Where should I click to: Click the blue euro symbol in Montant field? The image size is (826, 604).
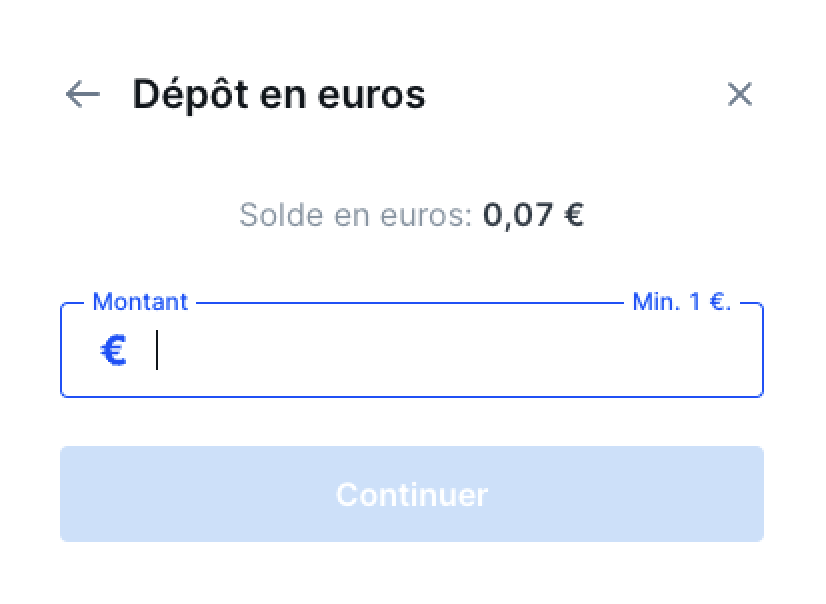point(114,351)
